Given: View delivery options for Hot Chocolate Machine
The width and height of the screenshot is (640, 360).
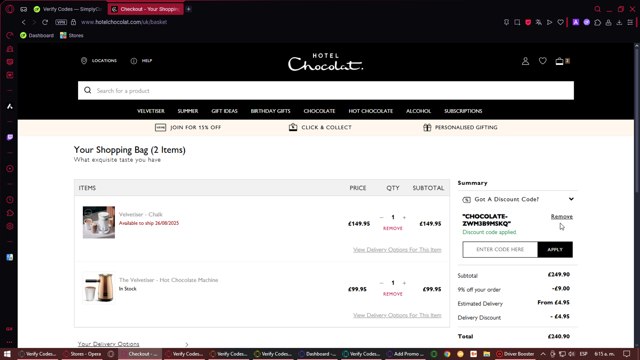Looking at the screenshot, I should tap(397, 315).
